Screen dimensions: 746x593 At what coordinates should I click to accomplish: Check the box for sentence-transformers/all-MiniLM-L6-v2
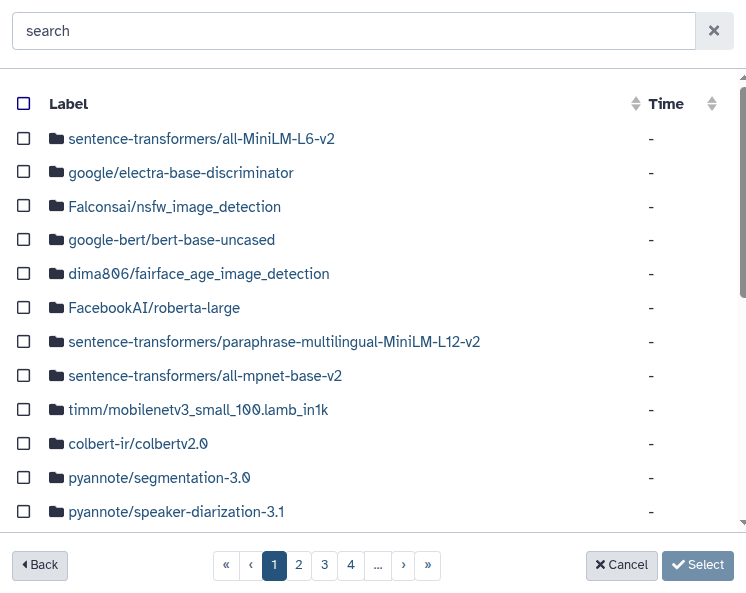point(23,138)
